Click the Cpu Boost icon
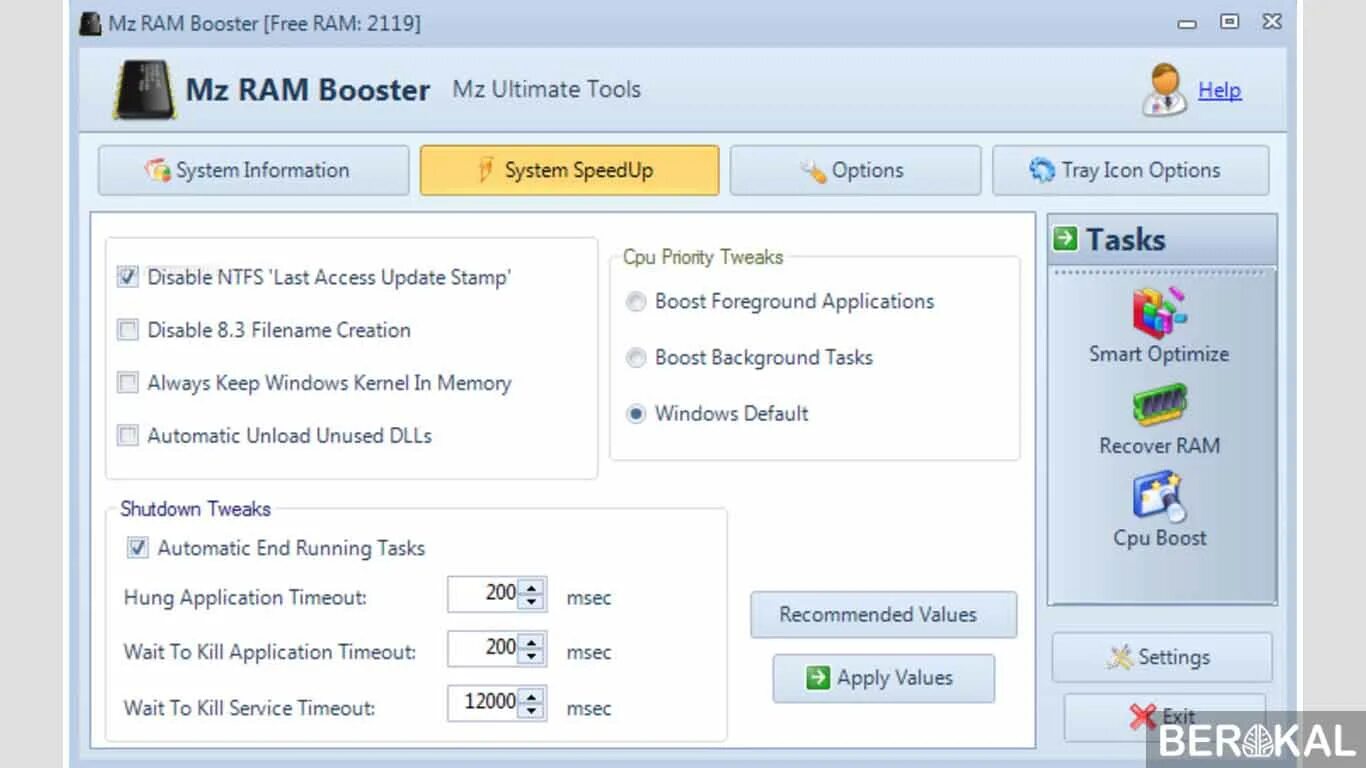1366x768 pixels. tap(1159, 497)
